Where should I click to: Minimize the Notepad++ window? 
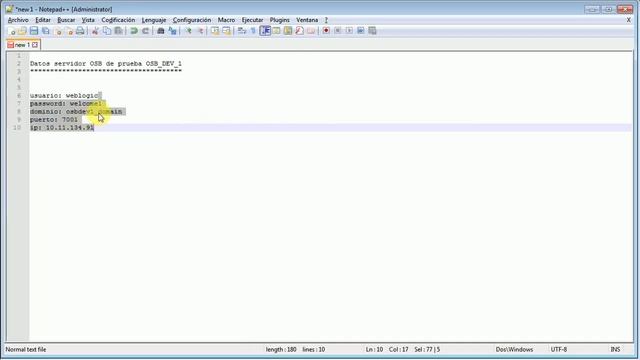pos(592,9)
